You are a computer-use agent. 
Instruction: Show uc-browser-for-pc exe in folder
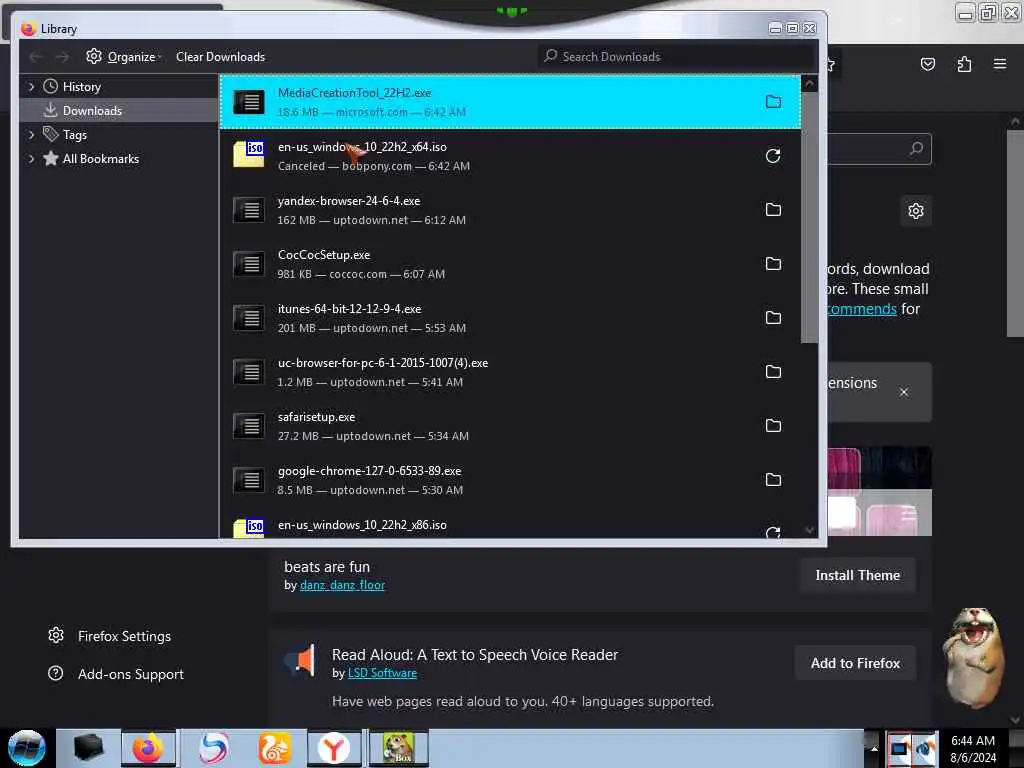[773, 372]
